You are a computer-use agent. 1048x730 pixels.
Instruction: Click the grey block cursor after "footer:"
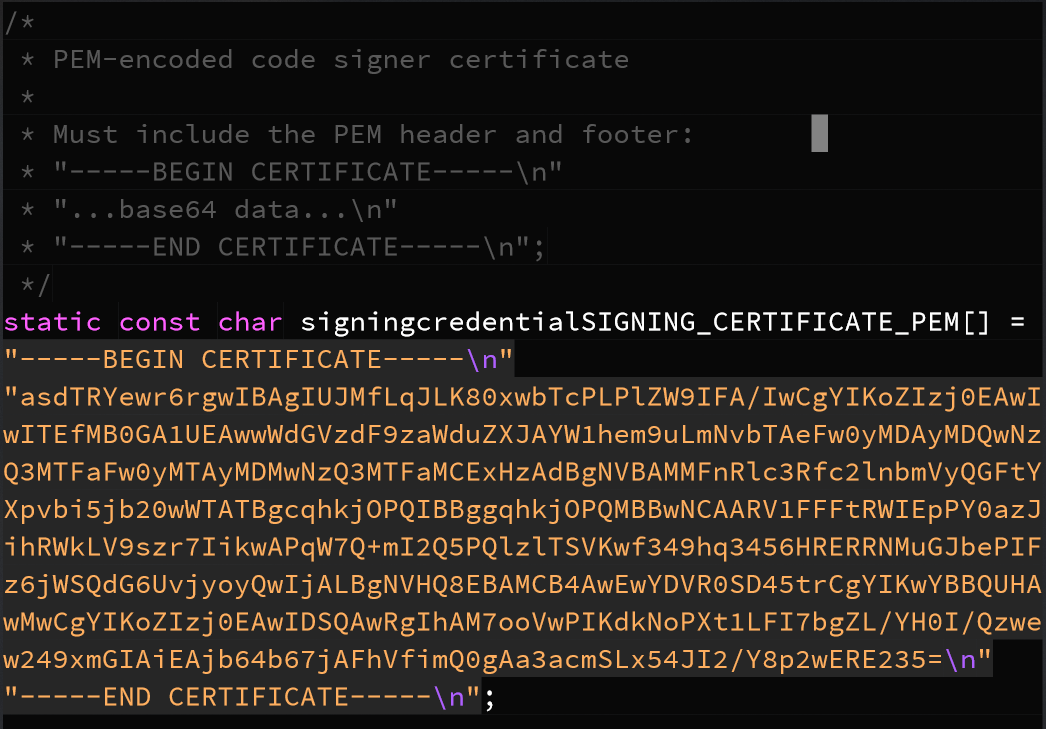click(819, 133)
